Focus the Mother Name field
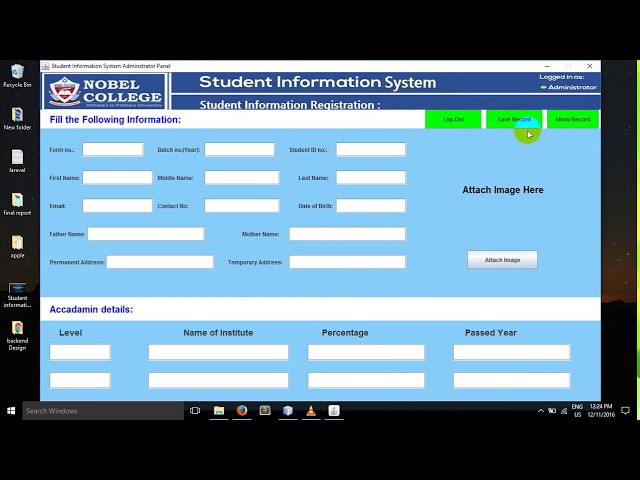This screenshot has width=640, height=480. [x=348, y=234]
